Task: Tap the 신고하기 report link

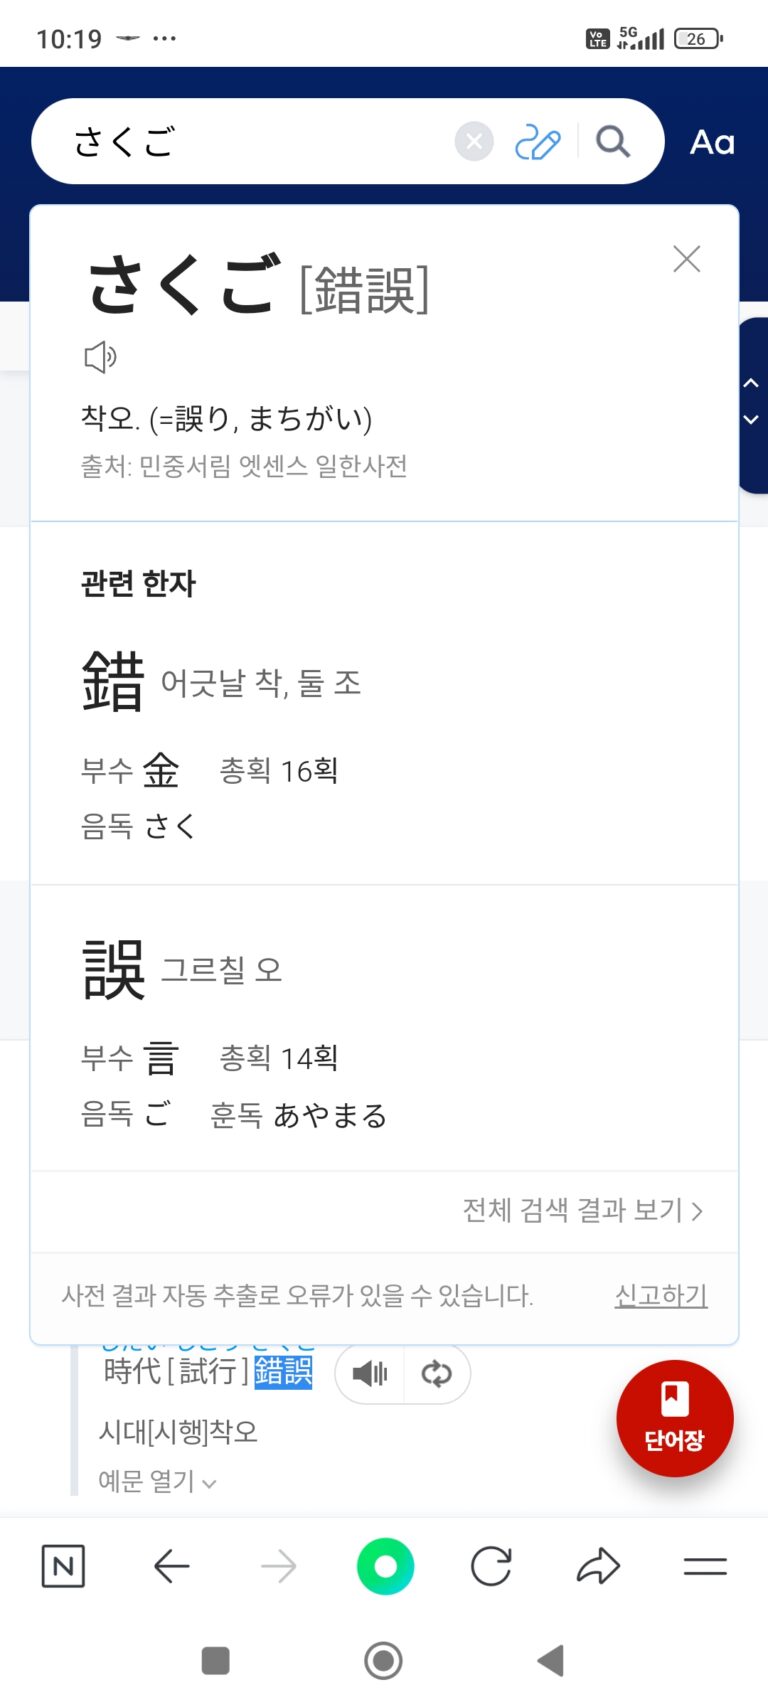Action: pyautogui.click(x=661, y=1296)
